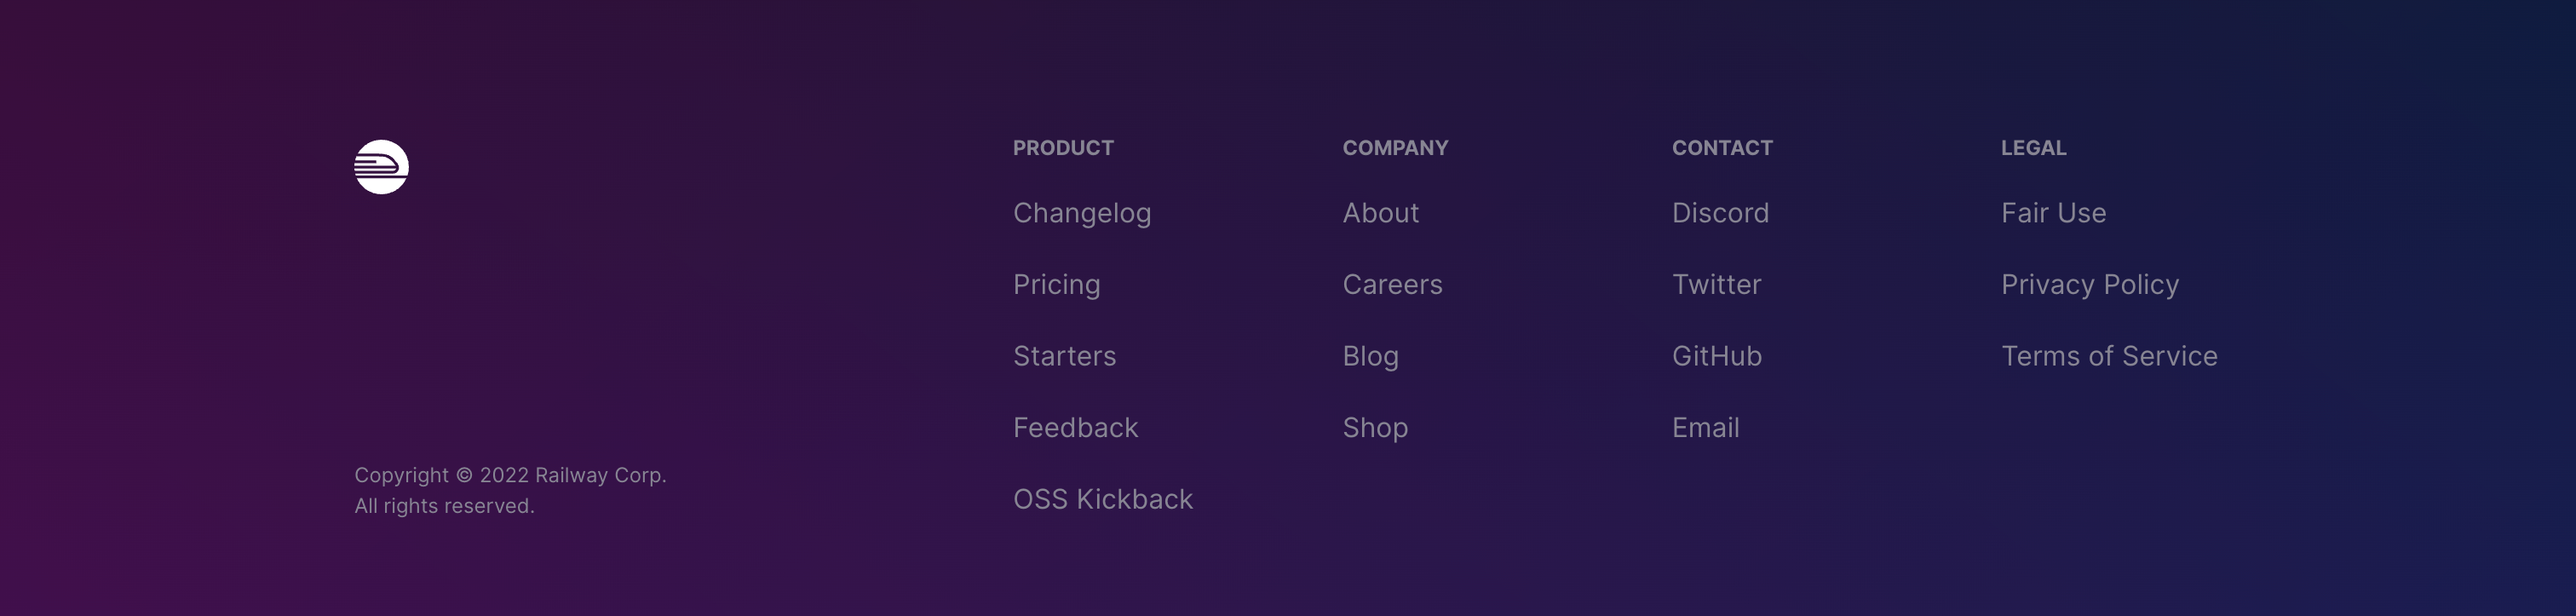Click the Copyright 2022 Railway Corp. text
Image resolution: width=2576 pixels, height=616 pixels.
click(510, 475)
